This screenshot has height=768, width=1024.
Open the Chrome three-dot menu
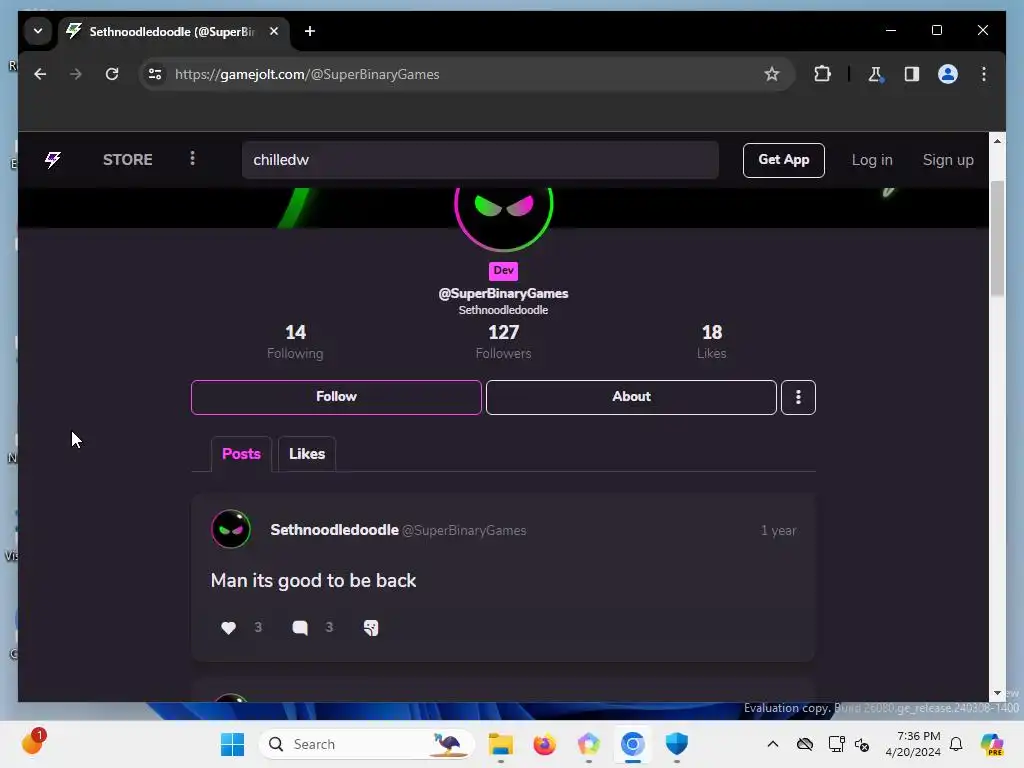pyautogui.click(x=984, y=74)
